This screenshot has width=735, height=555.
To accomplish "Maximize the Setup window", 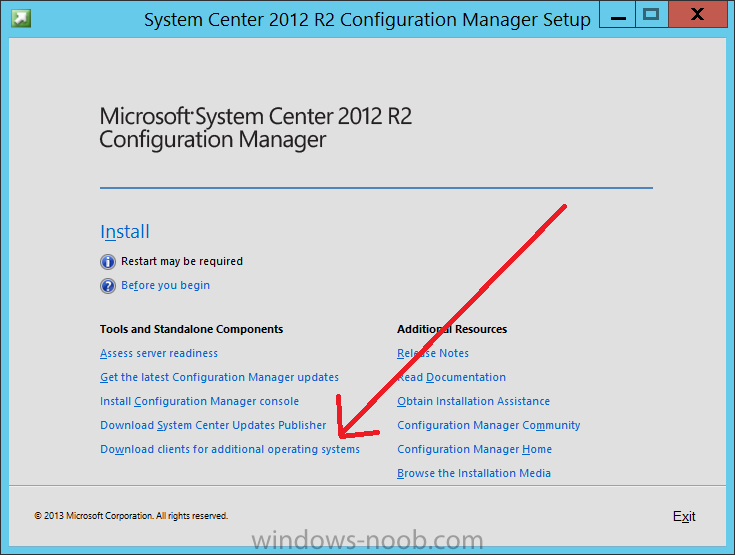I will coord(652,15).
